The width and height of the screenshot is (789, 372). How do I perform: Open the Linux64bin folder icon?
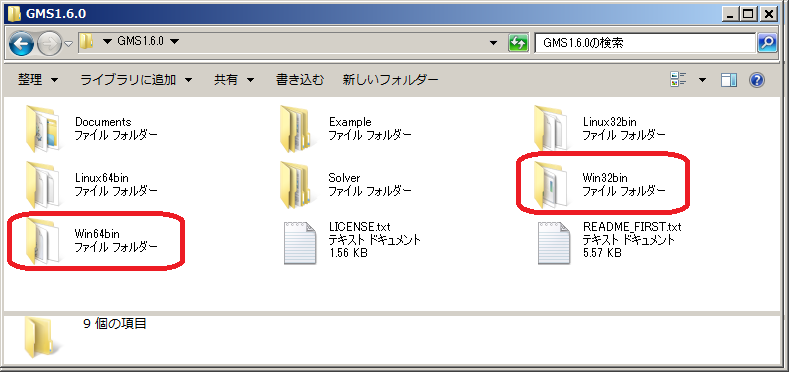pos(44,185)
